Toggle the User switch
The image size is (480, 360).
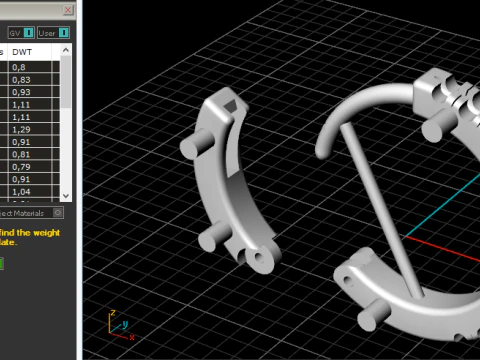tap(53, 33)
